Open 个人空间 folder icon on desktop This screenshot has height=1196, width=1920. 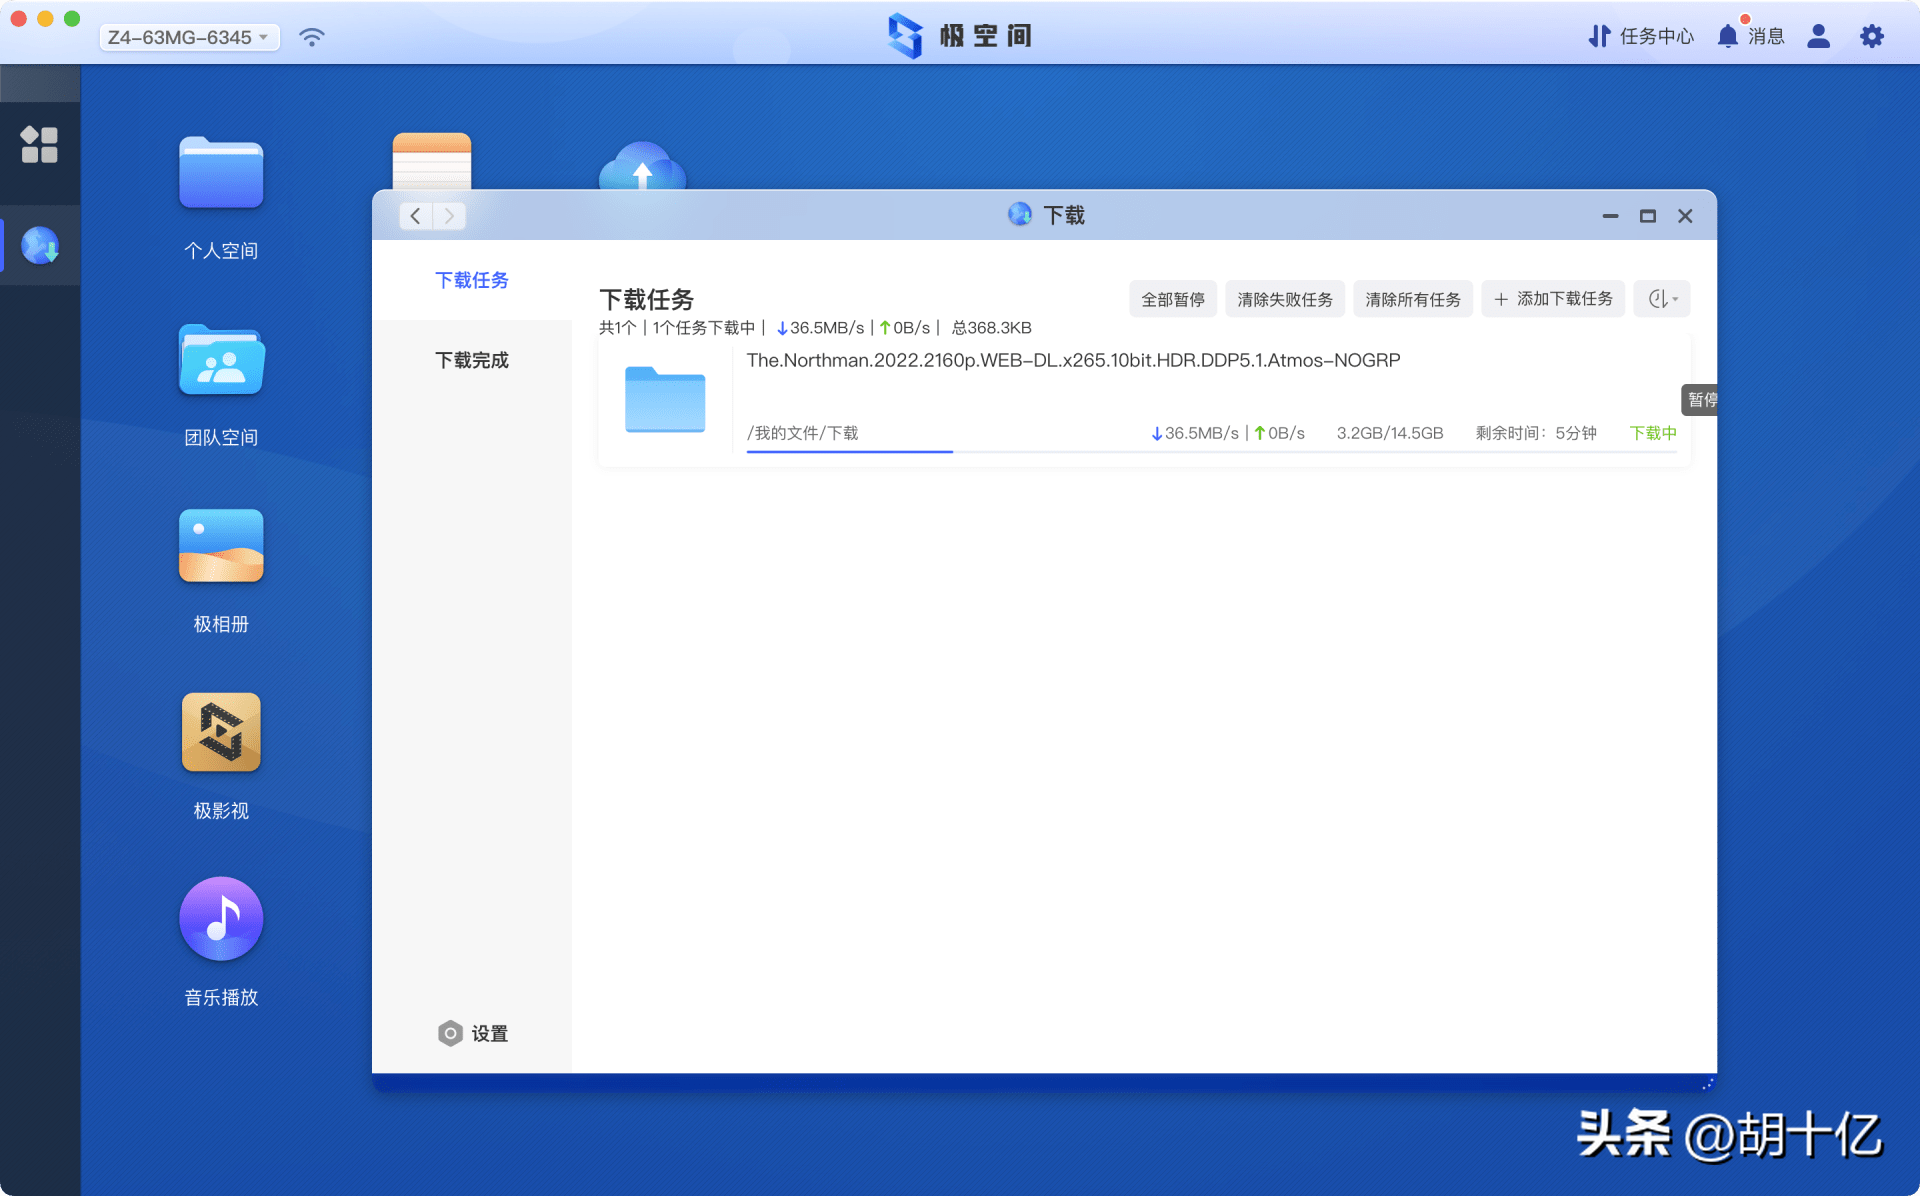(x=221, y=172)
